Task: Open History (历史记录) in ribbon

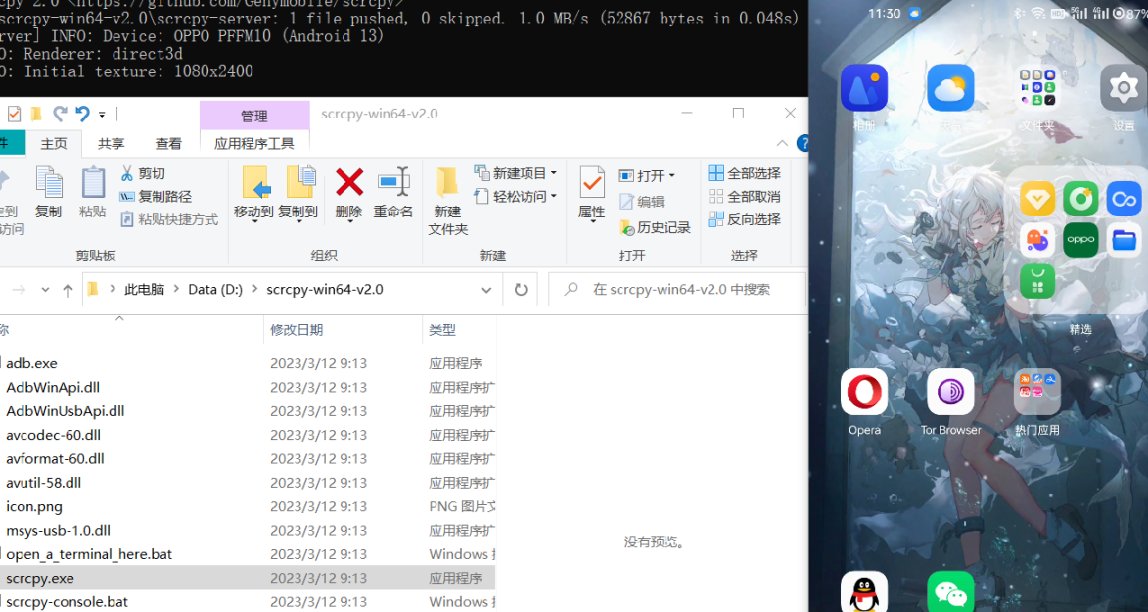Action: point(655,227)
